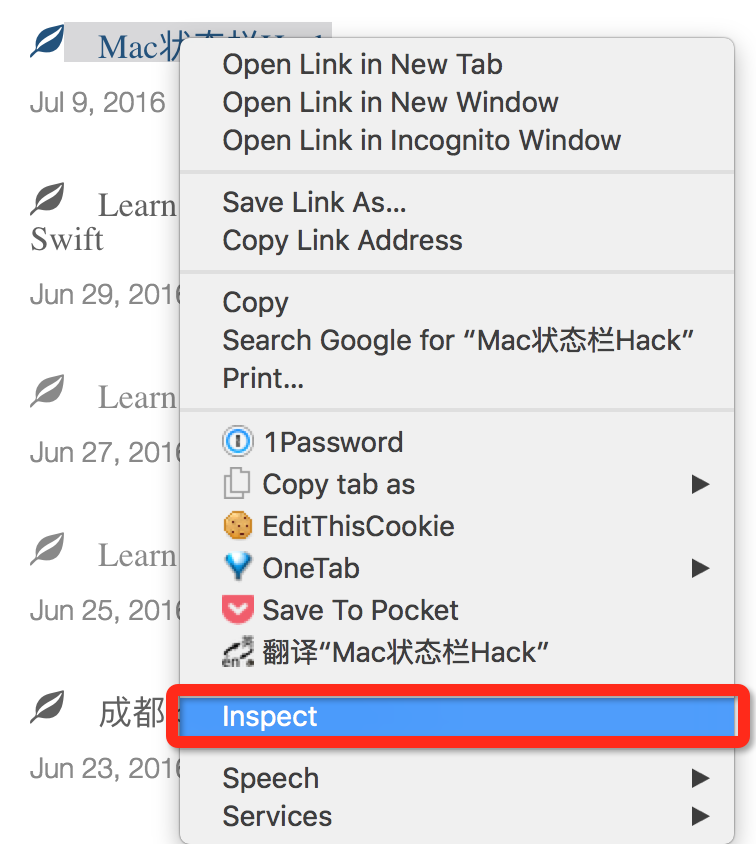The height and width of the screenshot is (844, 756).
Task: Click the Save To Pocket icon
Action: pyautogui.click(x=237, y=609)
